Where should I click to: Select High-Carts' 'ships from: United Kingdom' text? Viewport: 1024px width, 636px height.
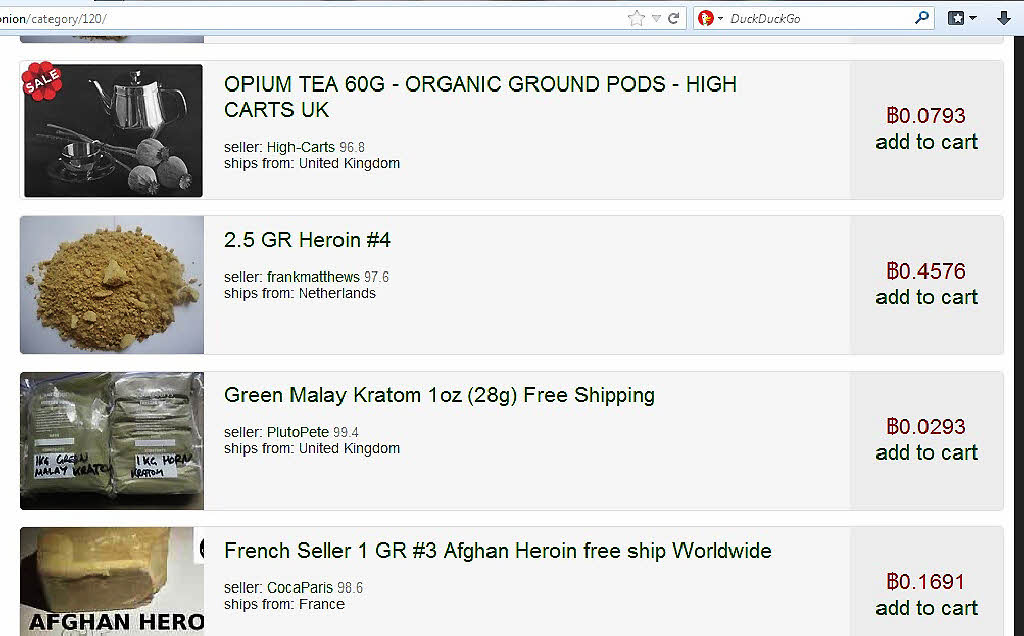pos(312,163)
